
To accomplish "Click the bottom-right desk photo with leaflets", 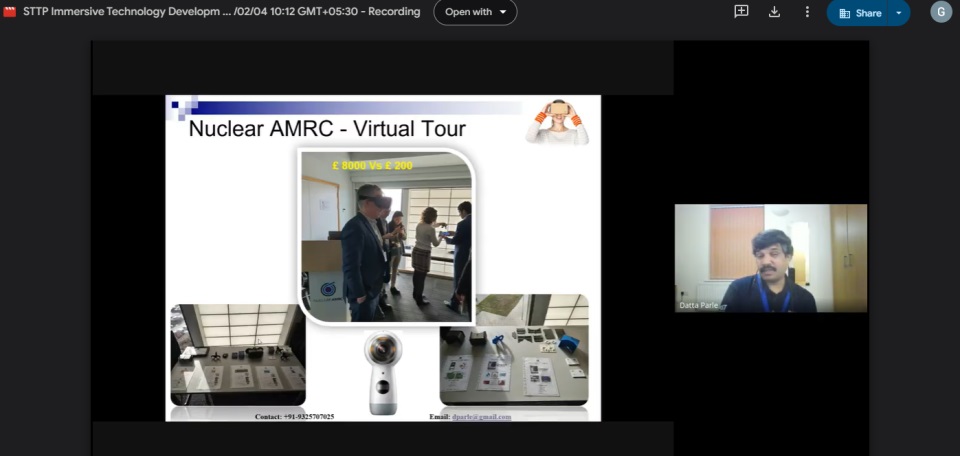I will (514, 349).
